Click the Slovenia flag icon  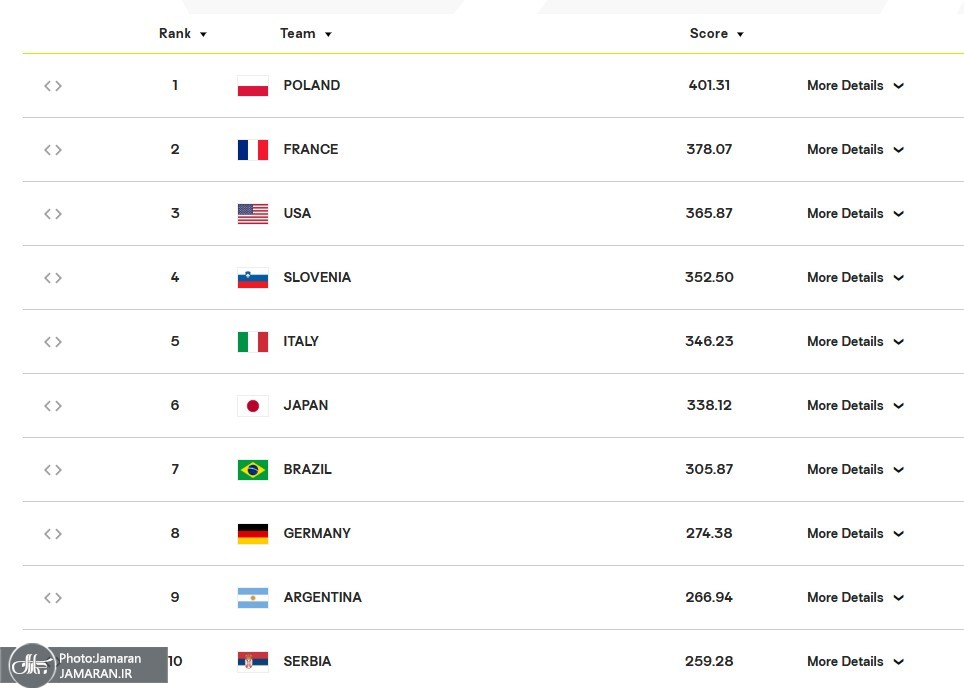pos(252,278)
